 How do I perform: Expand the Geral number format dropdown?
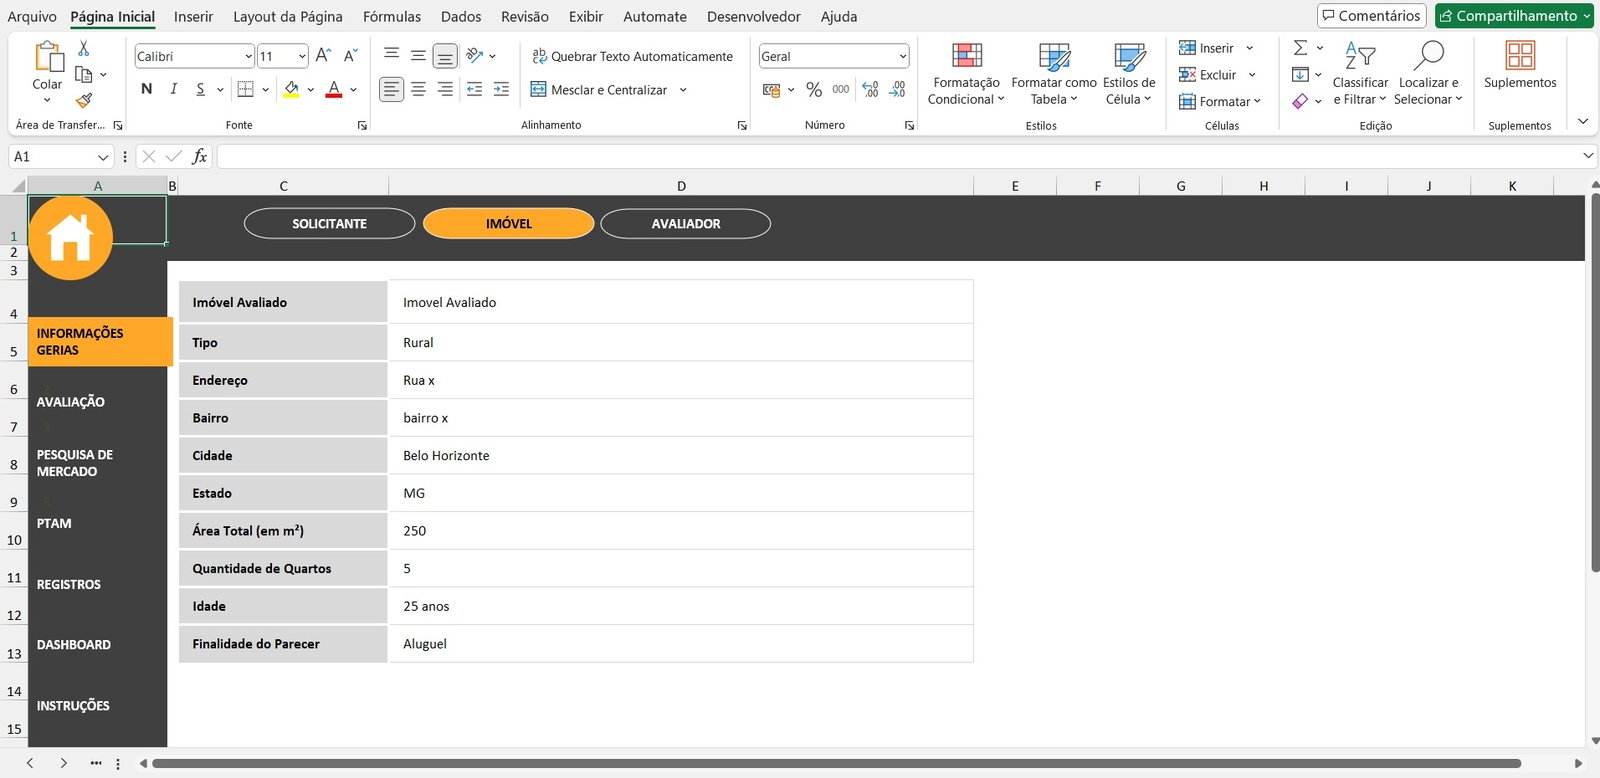click(x=902, y=57)
